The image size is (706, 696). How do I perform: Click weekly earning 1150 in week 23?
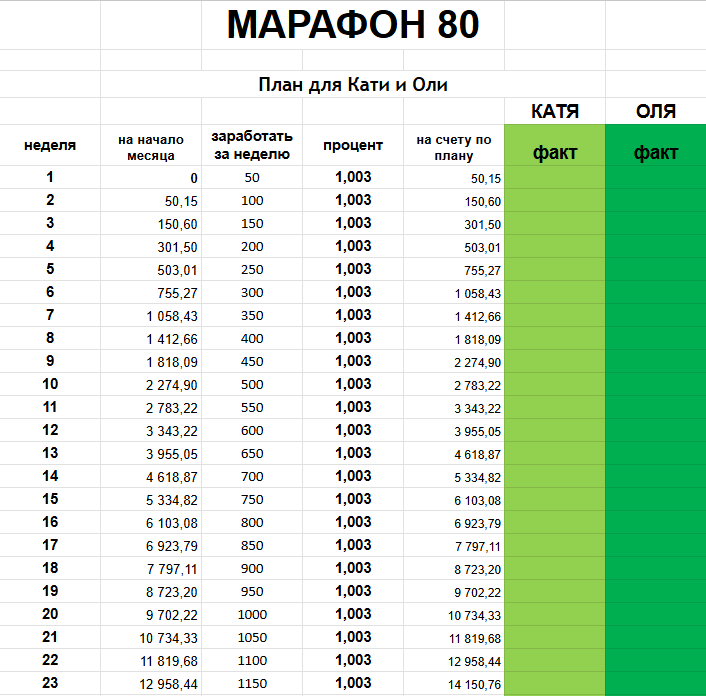pyautogui.click(x=252, y=683)
